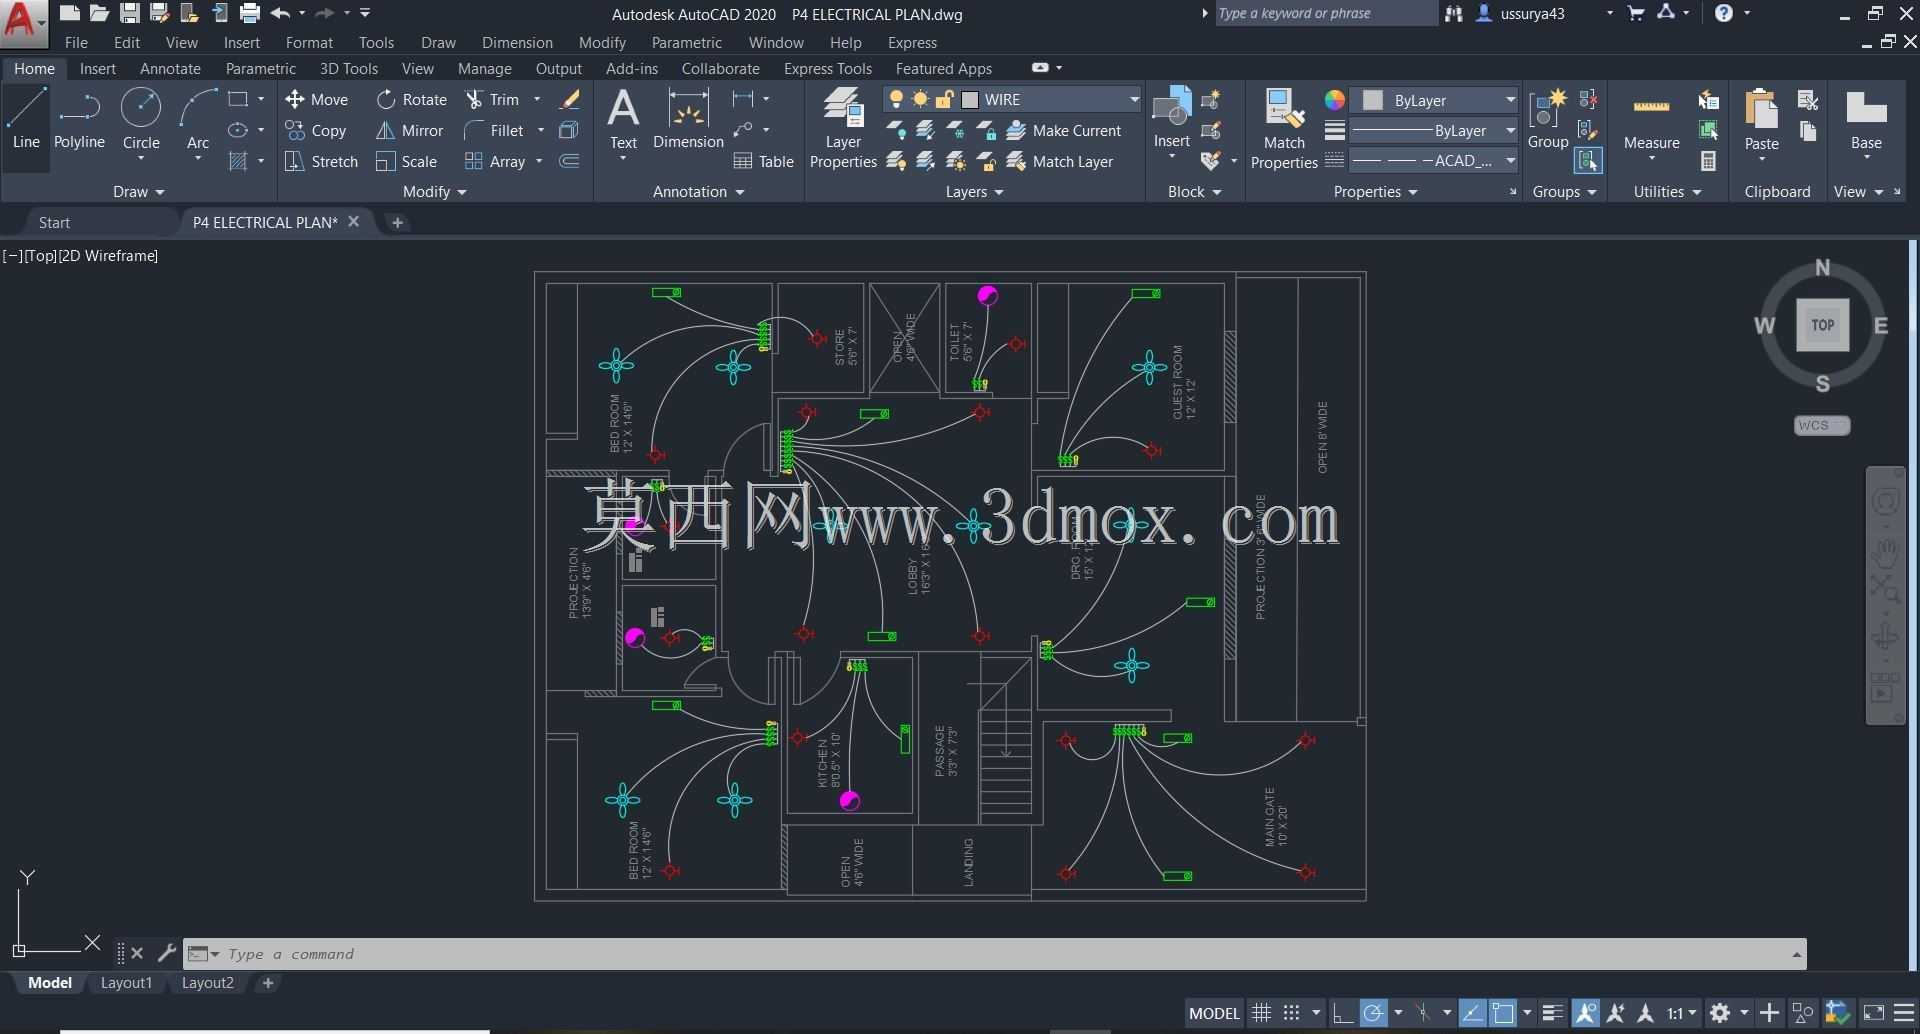The height and width of the screenshot is (1034, 1920).
Task: Toggle ortho mode in status bar
Action: tap(1342, 1013)
